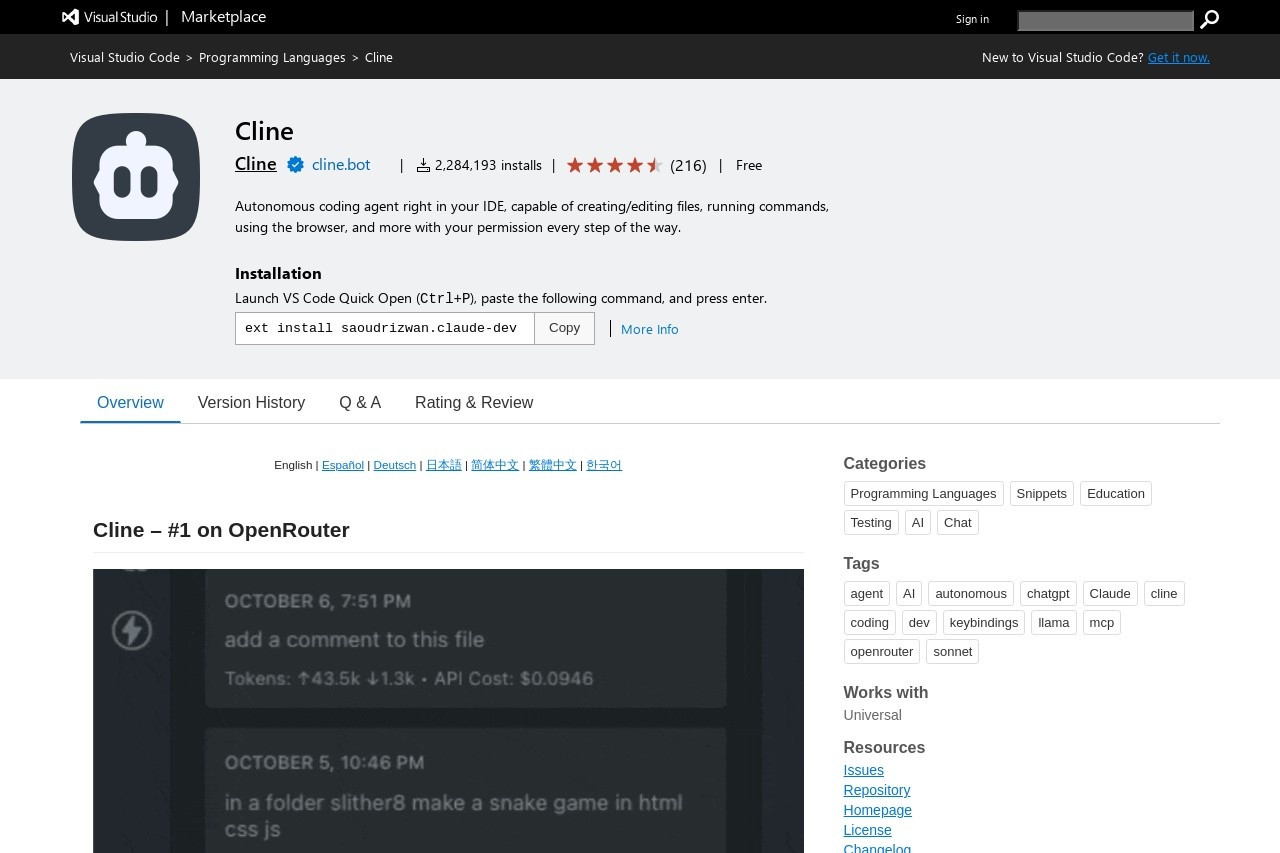The height and width of the screenshot is (853, 1280).
Task: Click the Visual Studio logo
Action: [x=109, y=17]
